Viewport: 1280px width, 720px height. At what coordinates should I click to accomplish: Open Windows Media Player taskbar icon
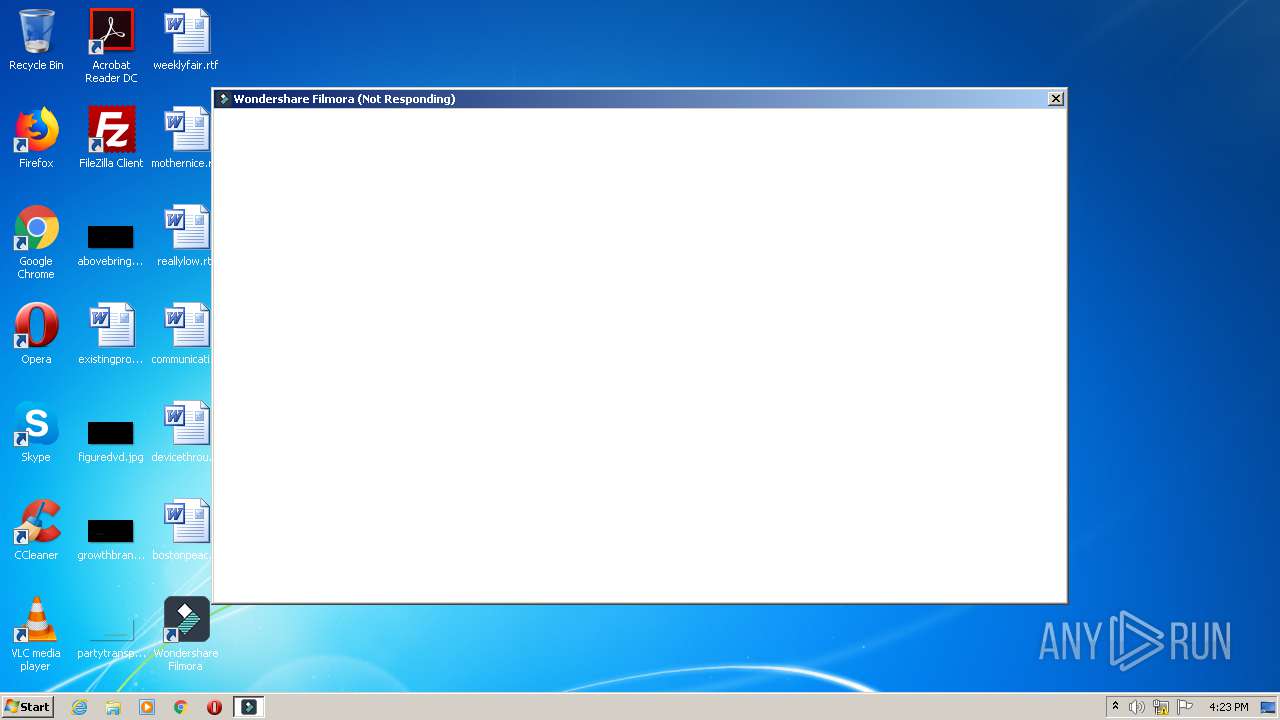[147, 707]
